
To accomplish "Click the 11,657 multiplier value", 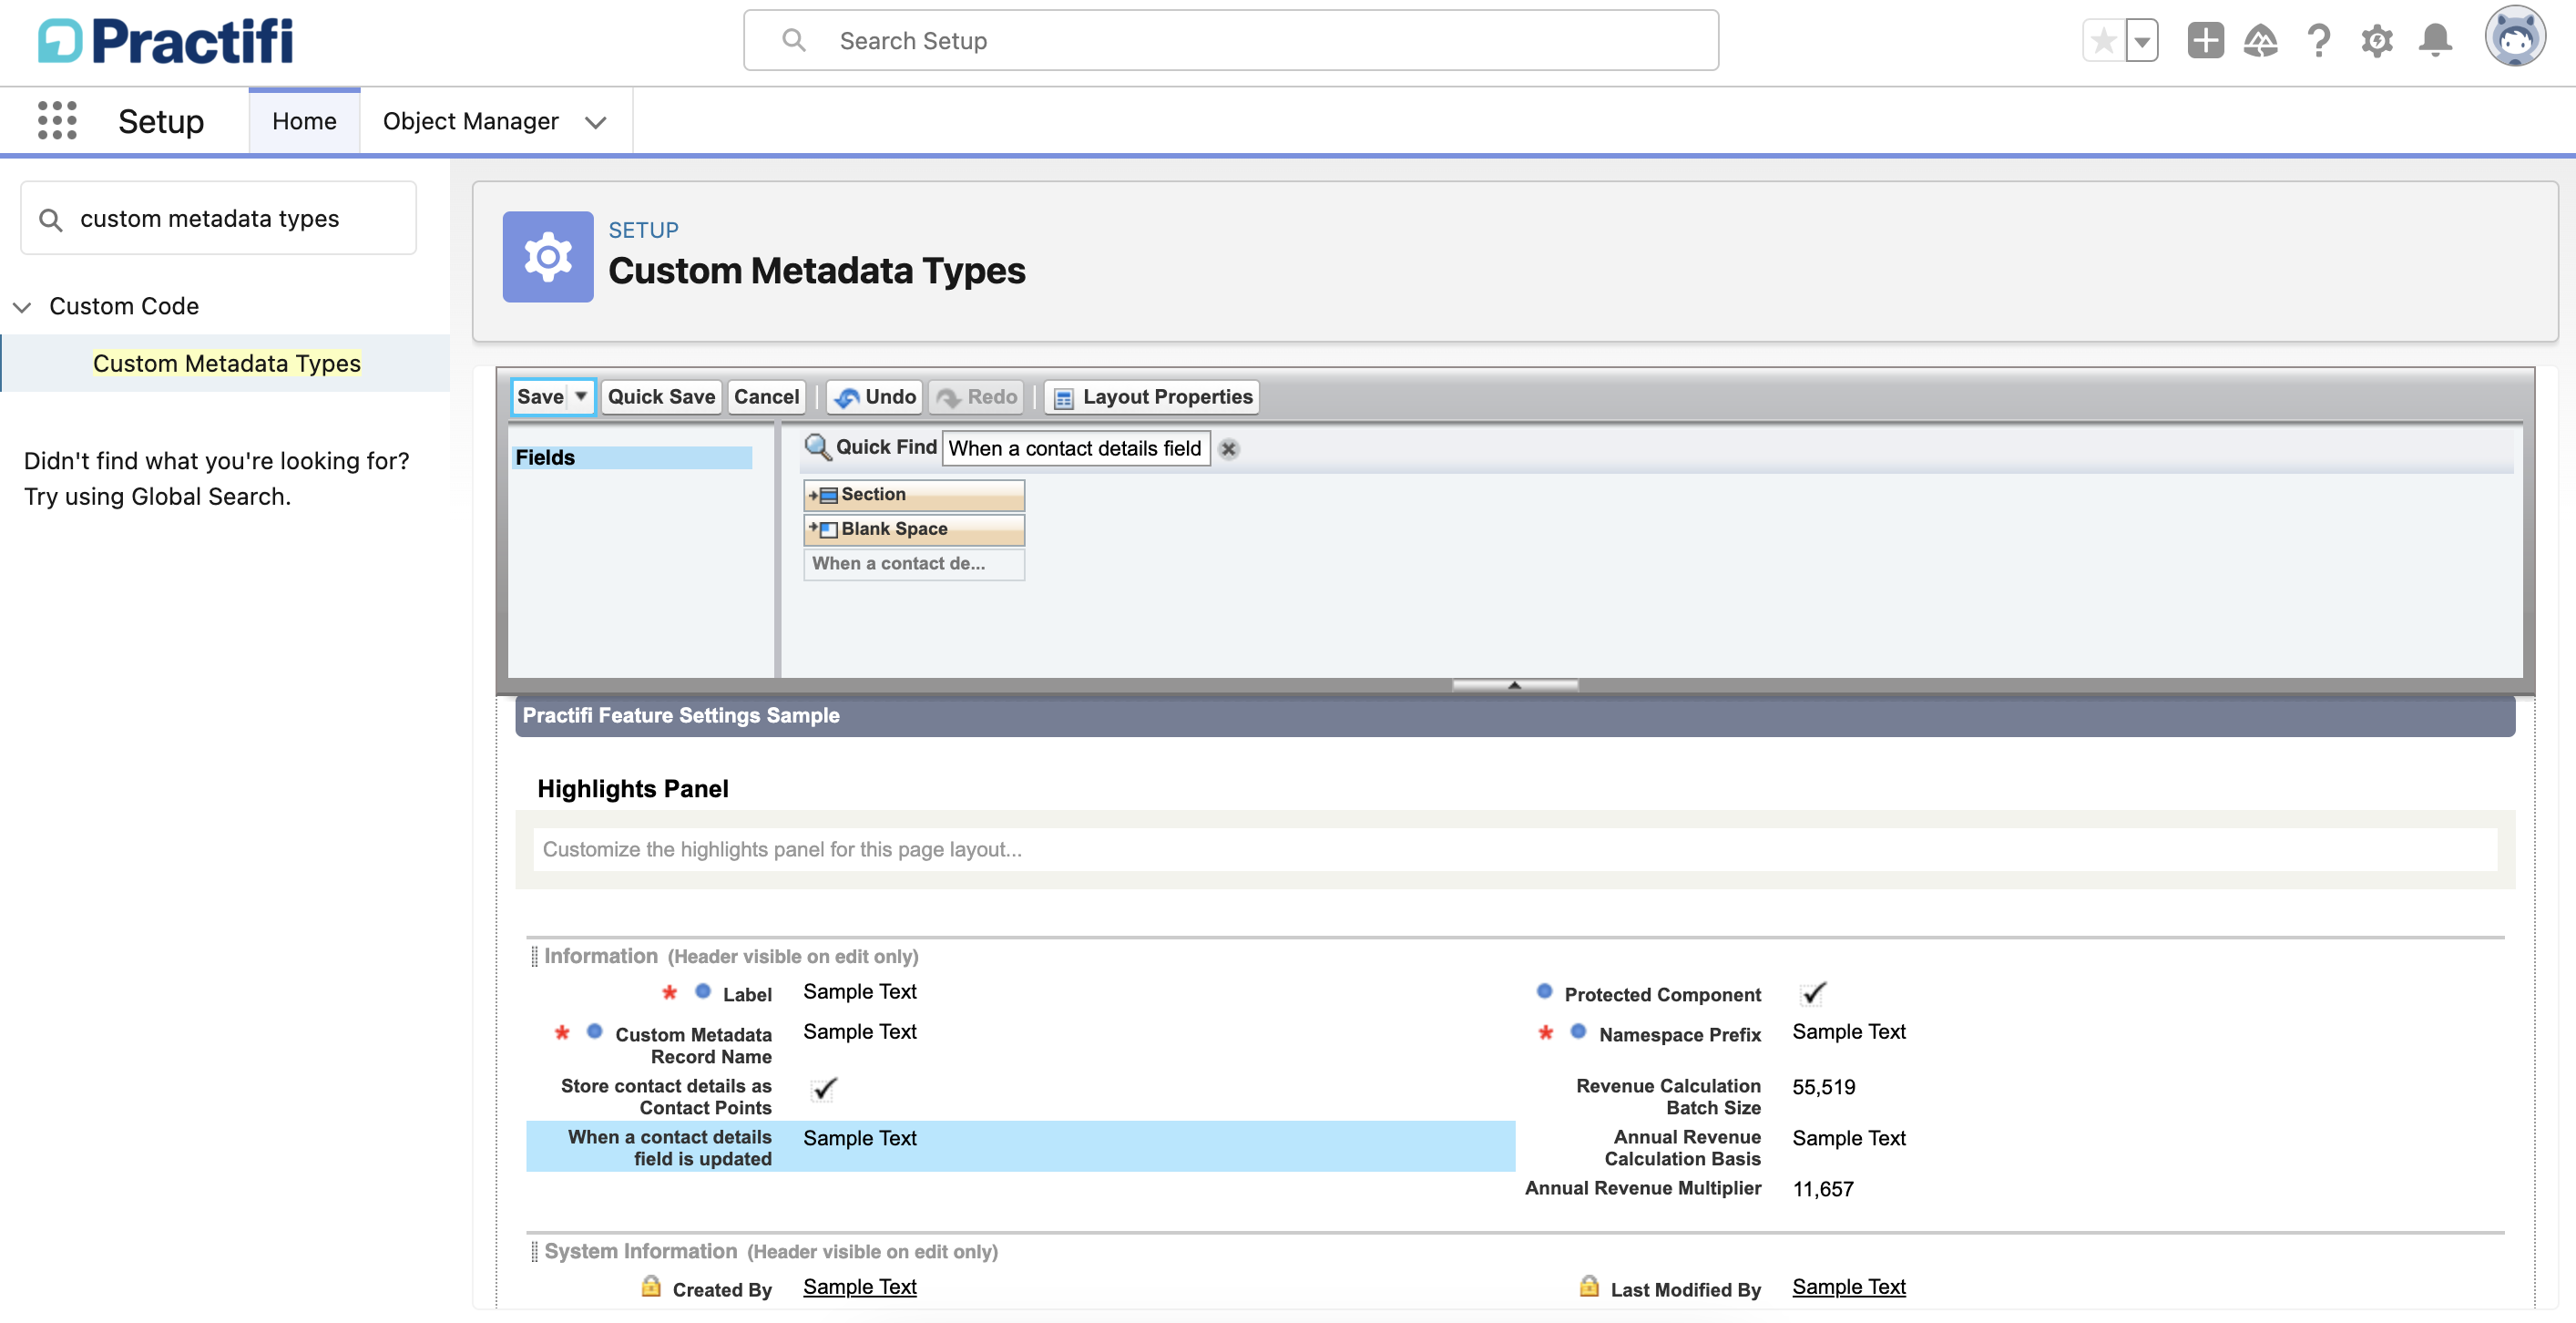I will click(x=1823, y=1190).
